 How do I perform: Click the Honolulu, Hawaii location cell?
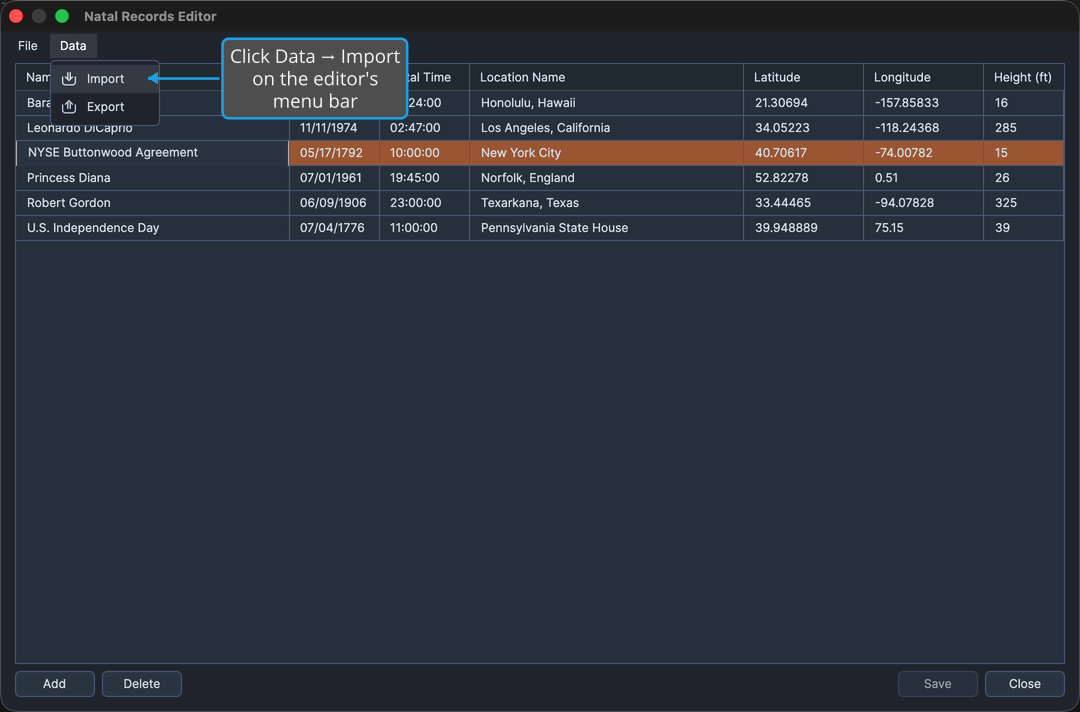[x=606, y=103]
